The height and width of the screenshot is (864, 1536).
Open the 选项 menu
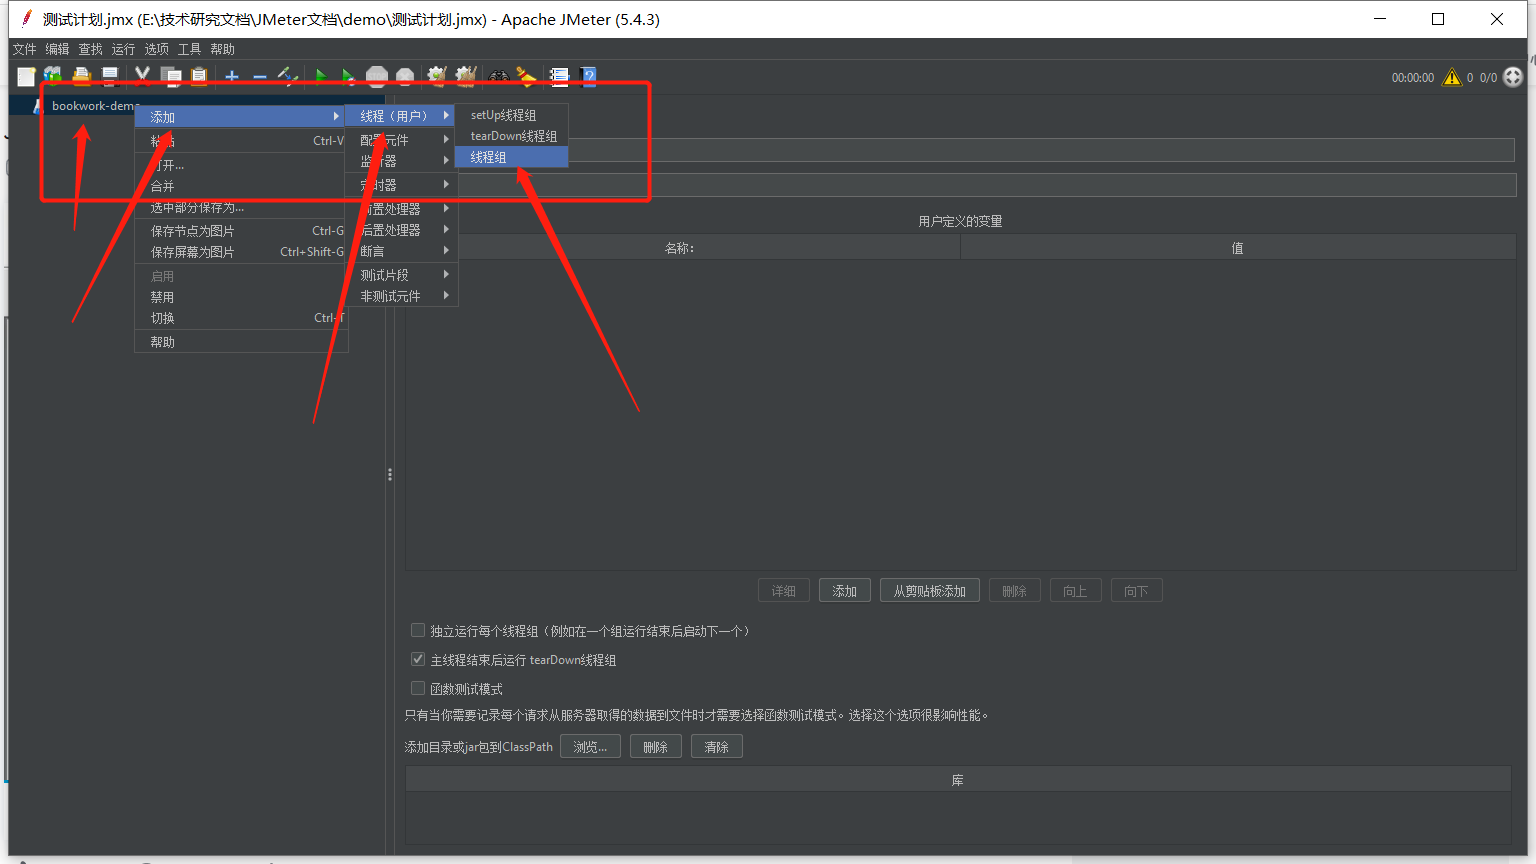156,49
